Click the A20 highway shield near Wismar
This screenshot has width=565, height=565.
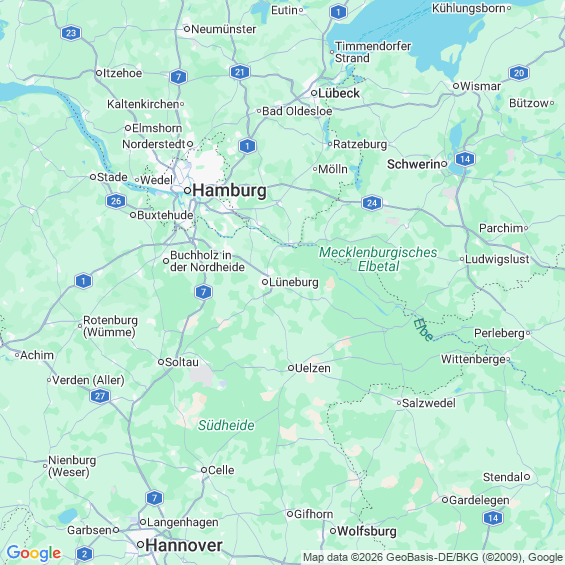[519, 73]
